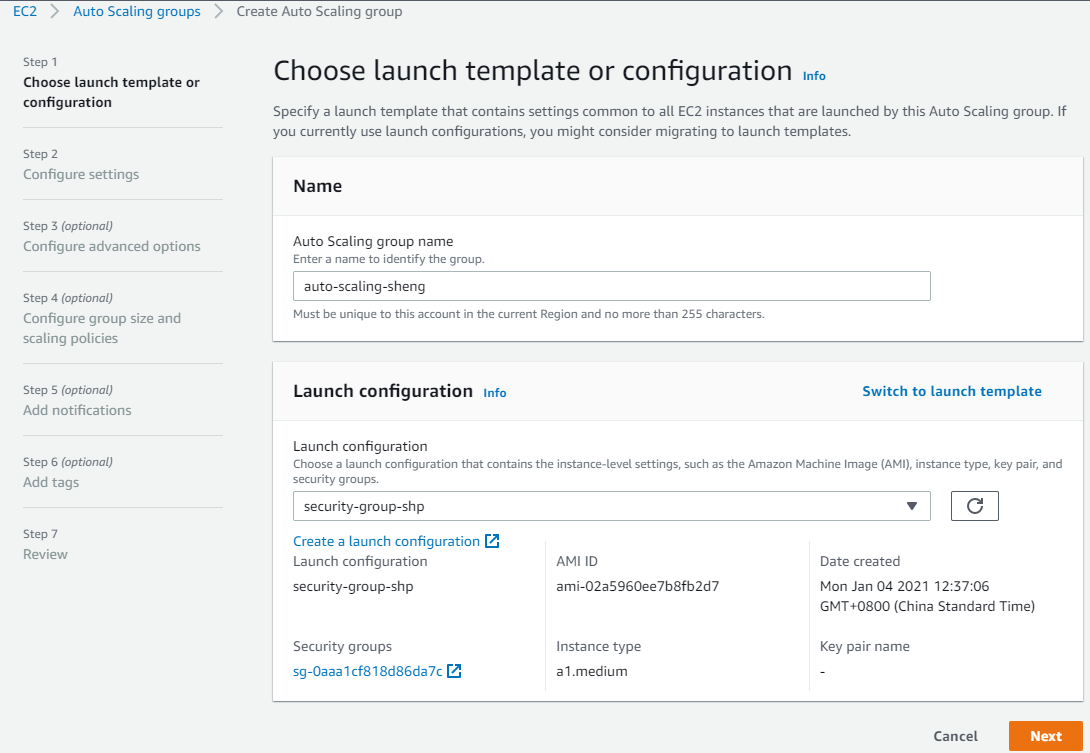The height and width of the screenshot is (753, 1090).
Task: Open security group sg-0aaa1cf818d86da7c link
Action: 367,671
